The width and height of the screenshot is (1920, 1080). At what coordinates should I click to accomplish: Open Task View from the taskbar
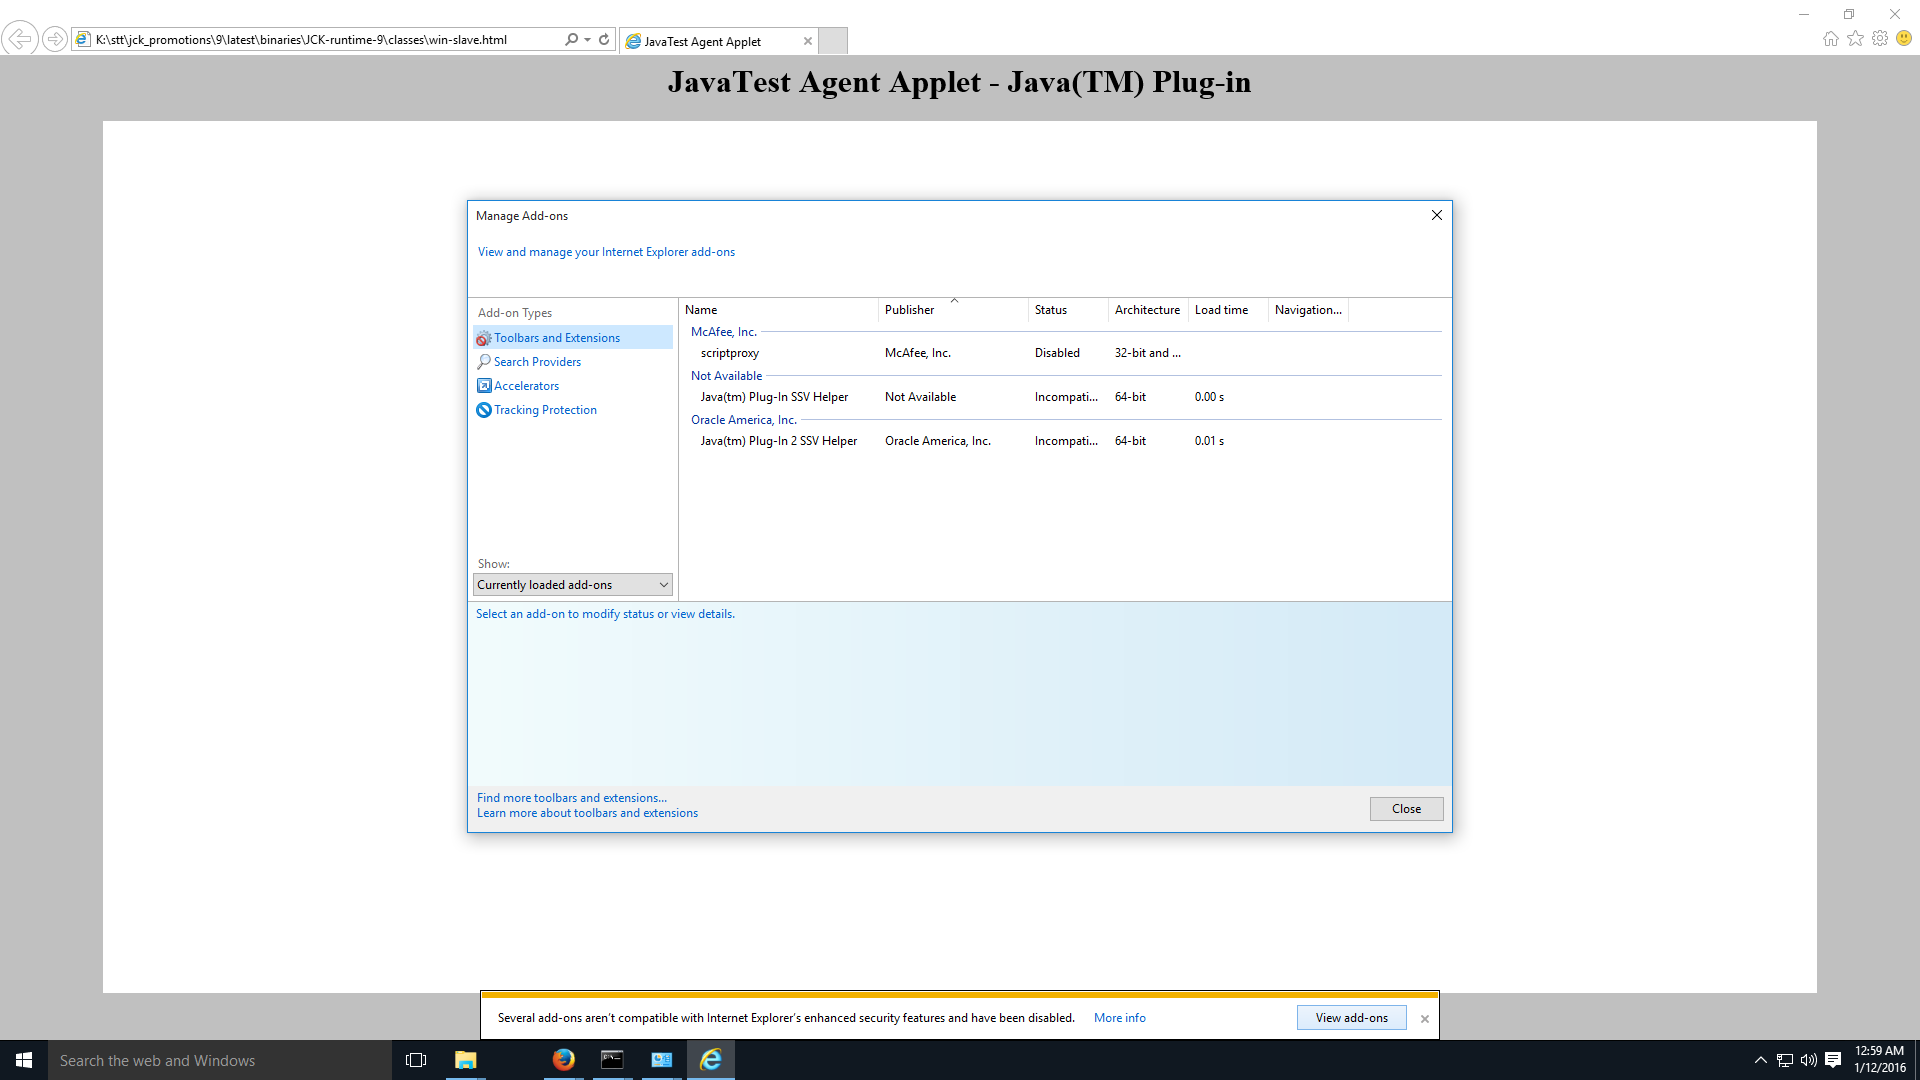coord(416,1060)
